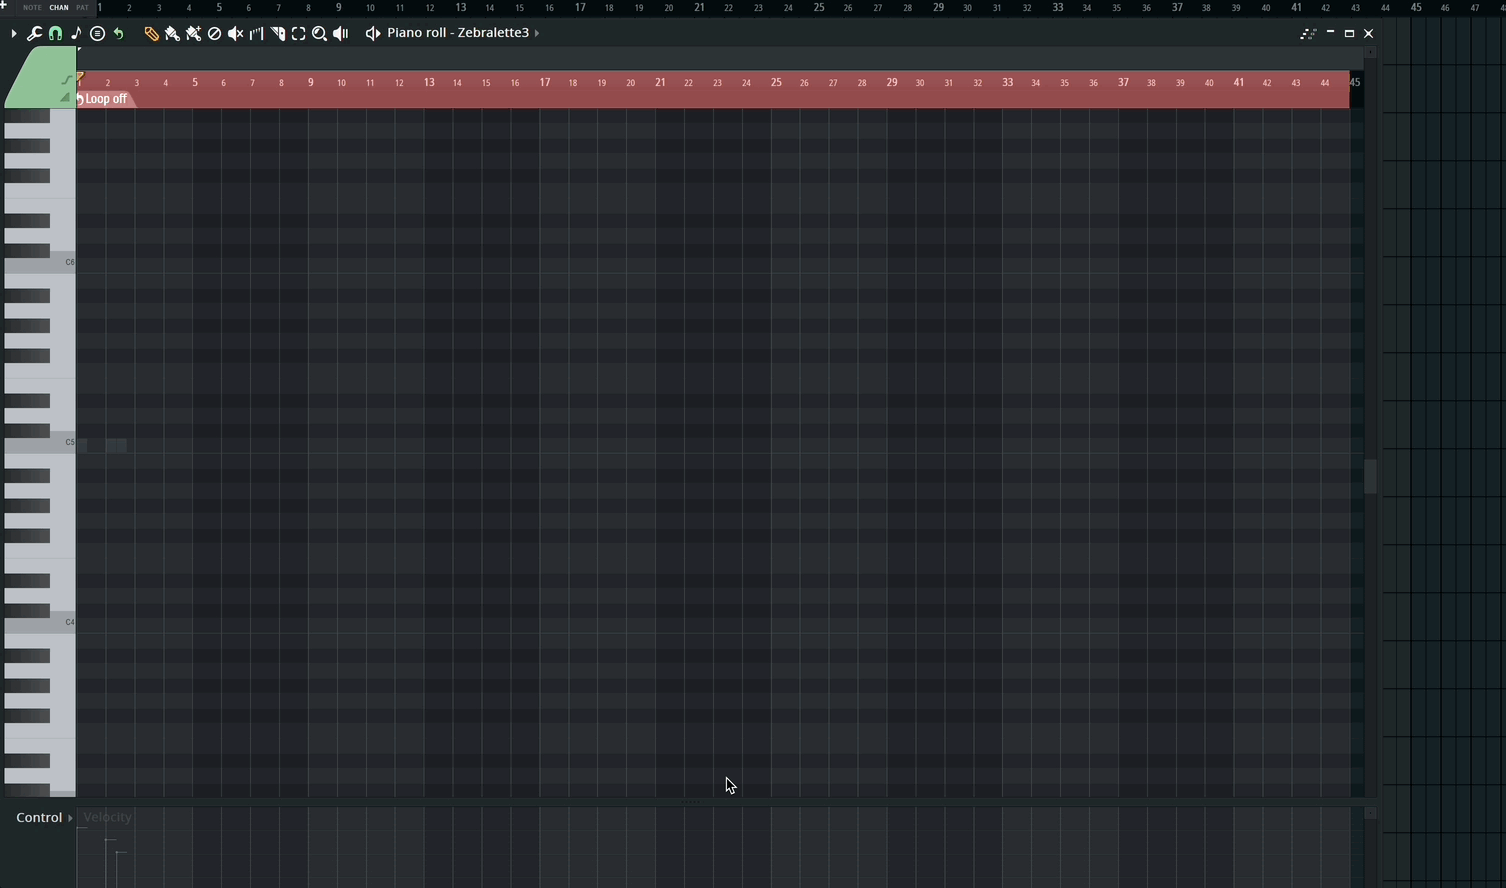Click the slide toggle in green corner

coord(66,79)
